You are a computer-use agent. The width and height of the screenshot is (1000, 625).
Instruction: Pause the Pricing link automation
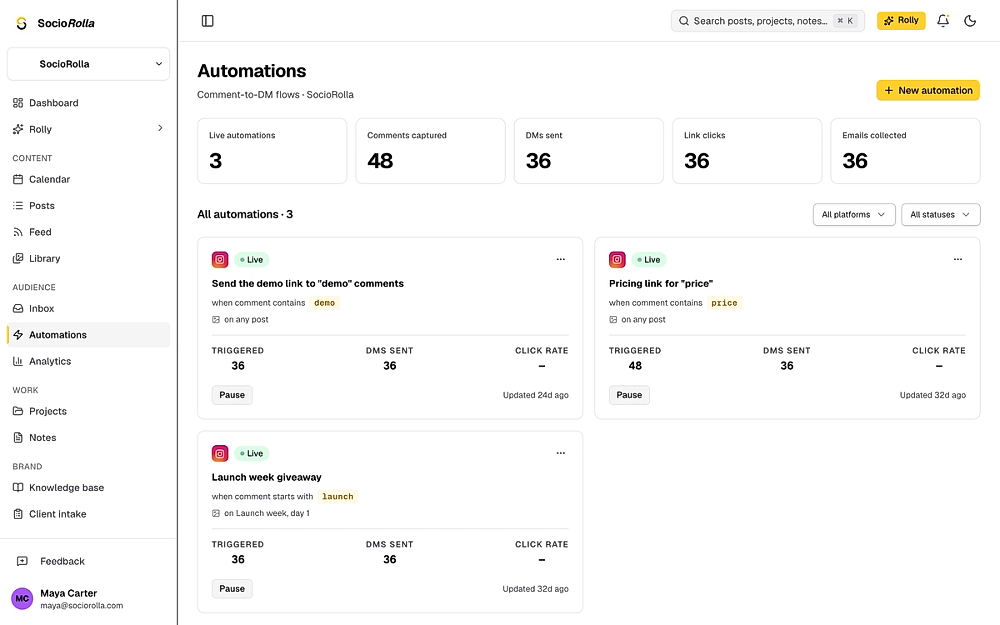(629, 395)
